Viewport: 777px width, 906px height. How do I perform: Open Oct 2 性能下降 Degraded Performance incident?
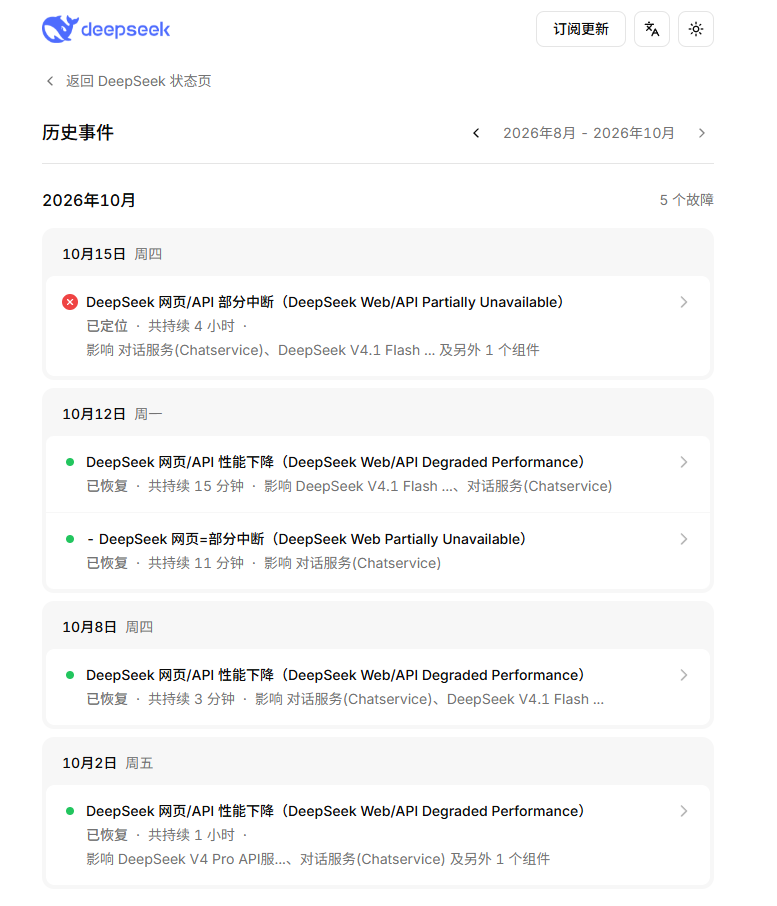click(x=378, y=835)
